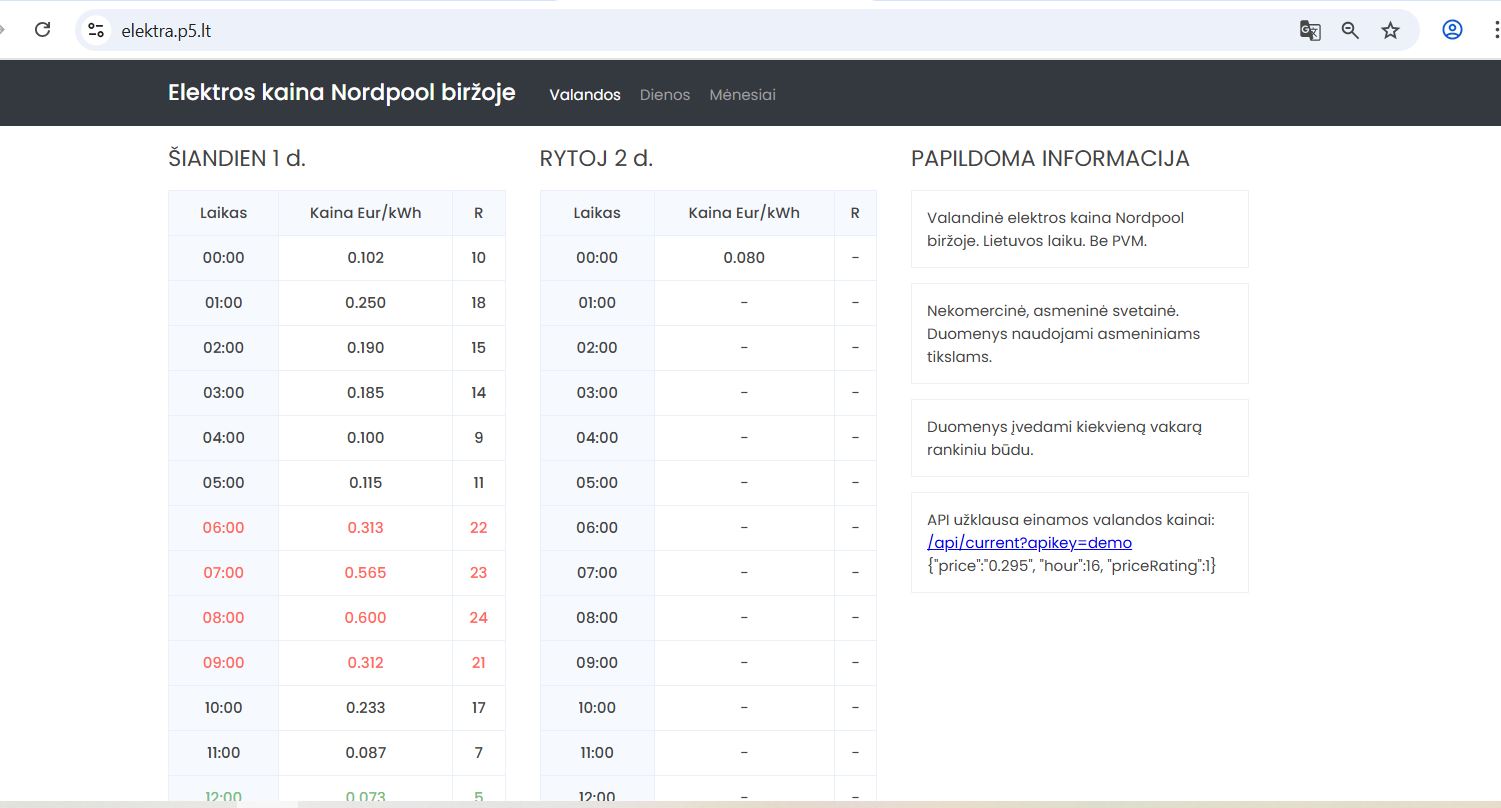Open the zoom magnifier icon in address bar
1501x808 pixels.
click(1350, 30)
